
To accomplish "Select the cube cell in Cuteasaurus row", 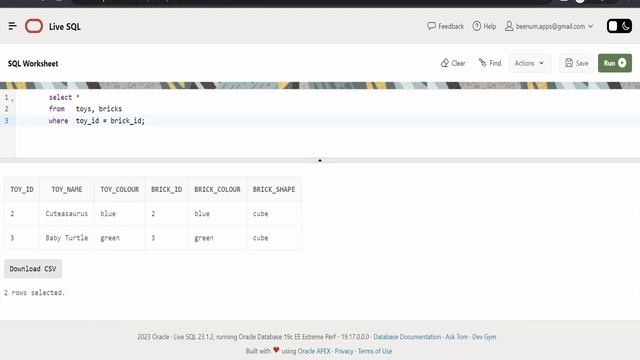I will pyautogui.click(x=274, y=213).
